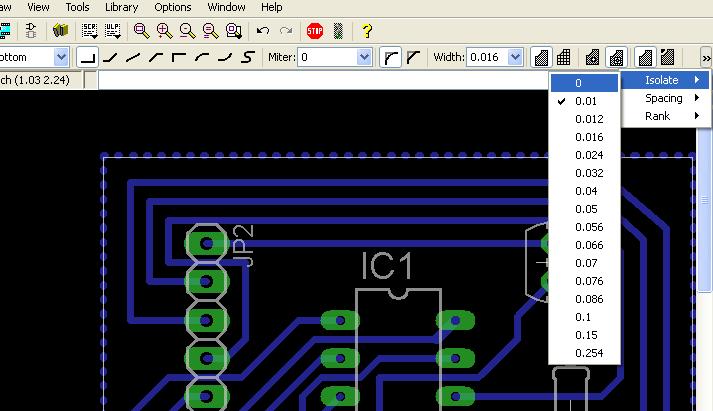The image size is (713, 411).
Task: Choose isolate value 0.012
Action: pos(584,119)
